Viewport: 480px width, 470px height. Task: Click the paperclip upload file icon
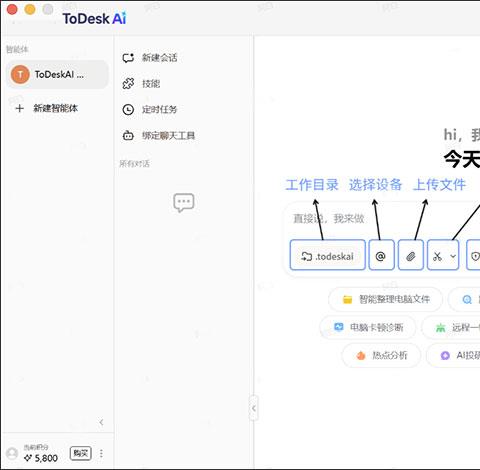click(411, 255)
